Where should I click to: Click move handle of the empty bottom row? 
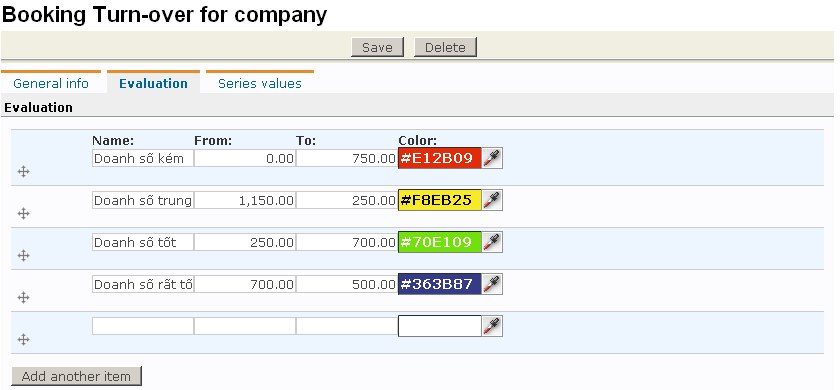tap(23, 339)
